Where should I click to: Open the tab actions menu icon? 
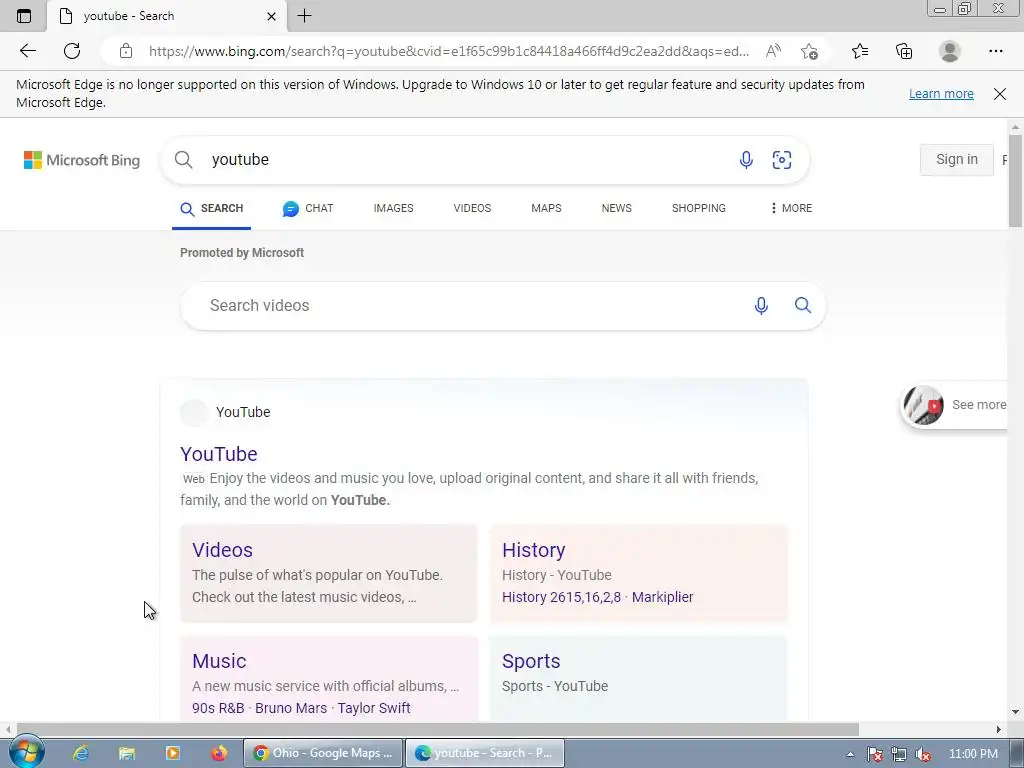click(x=24, y=16)
